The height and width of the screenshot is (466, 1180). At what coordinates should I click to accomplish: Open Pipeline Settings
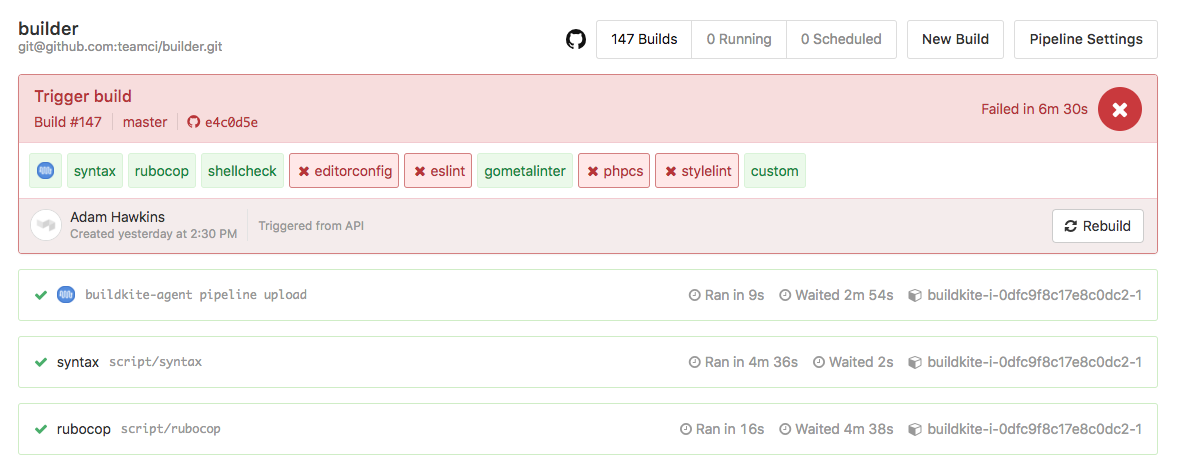pos(1086,40)
